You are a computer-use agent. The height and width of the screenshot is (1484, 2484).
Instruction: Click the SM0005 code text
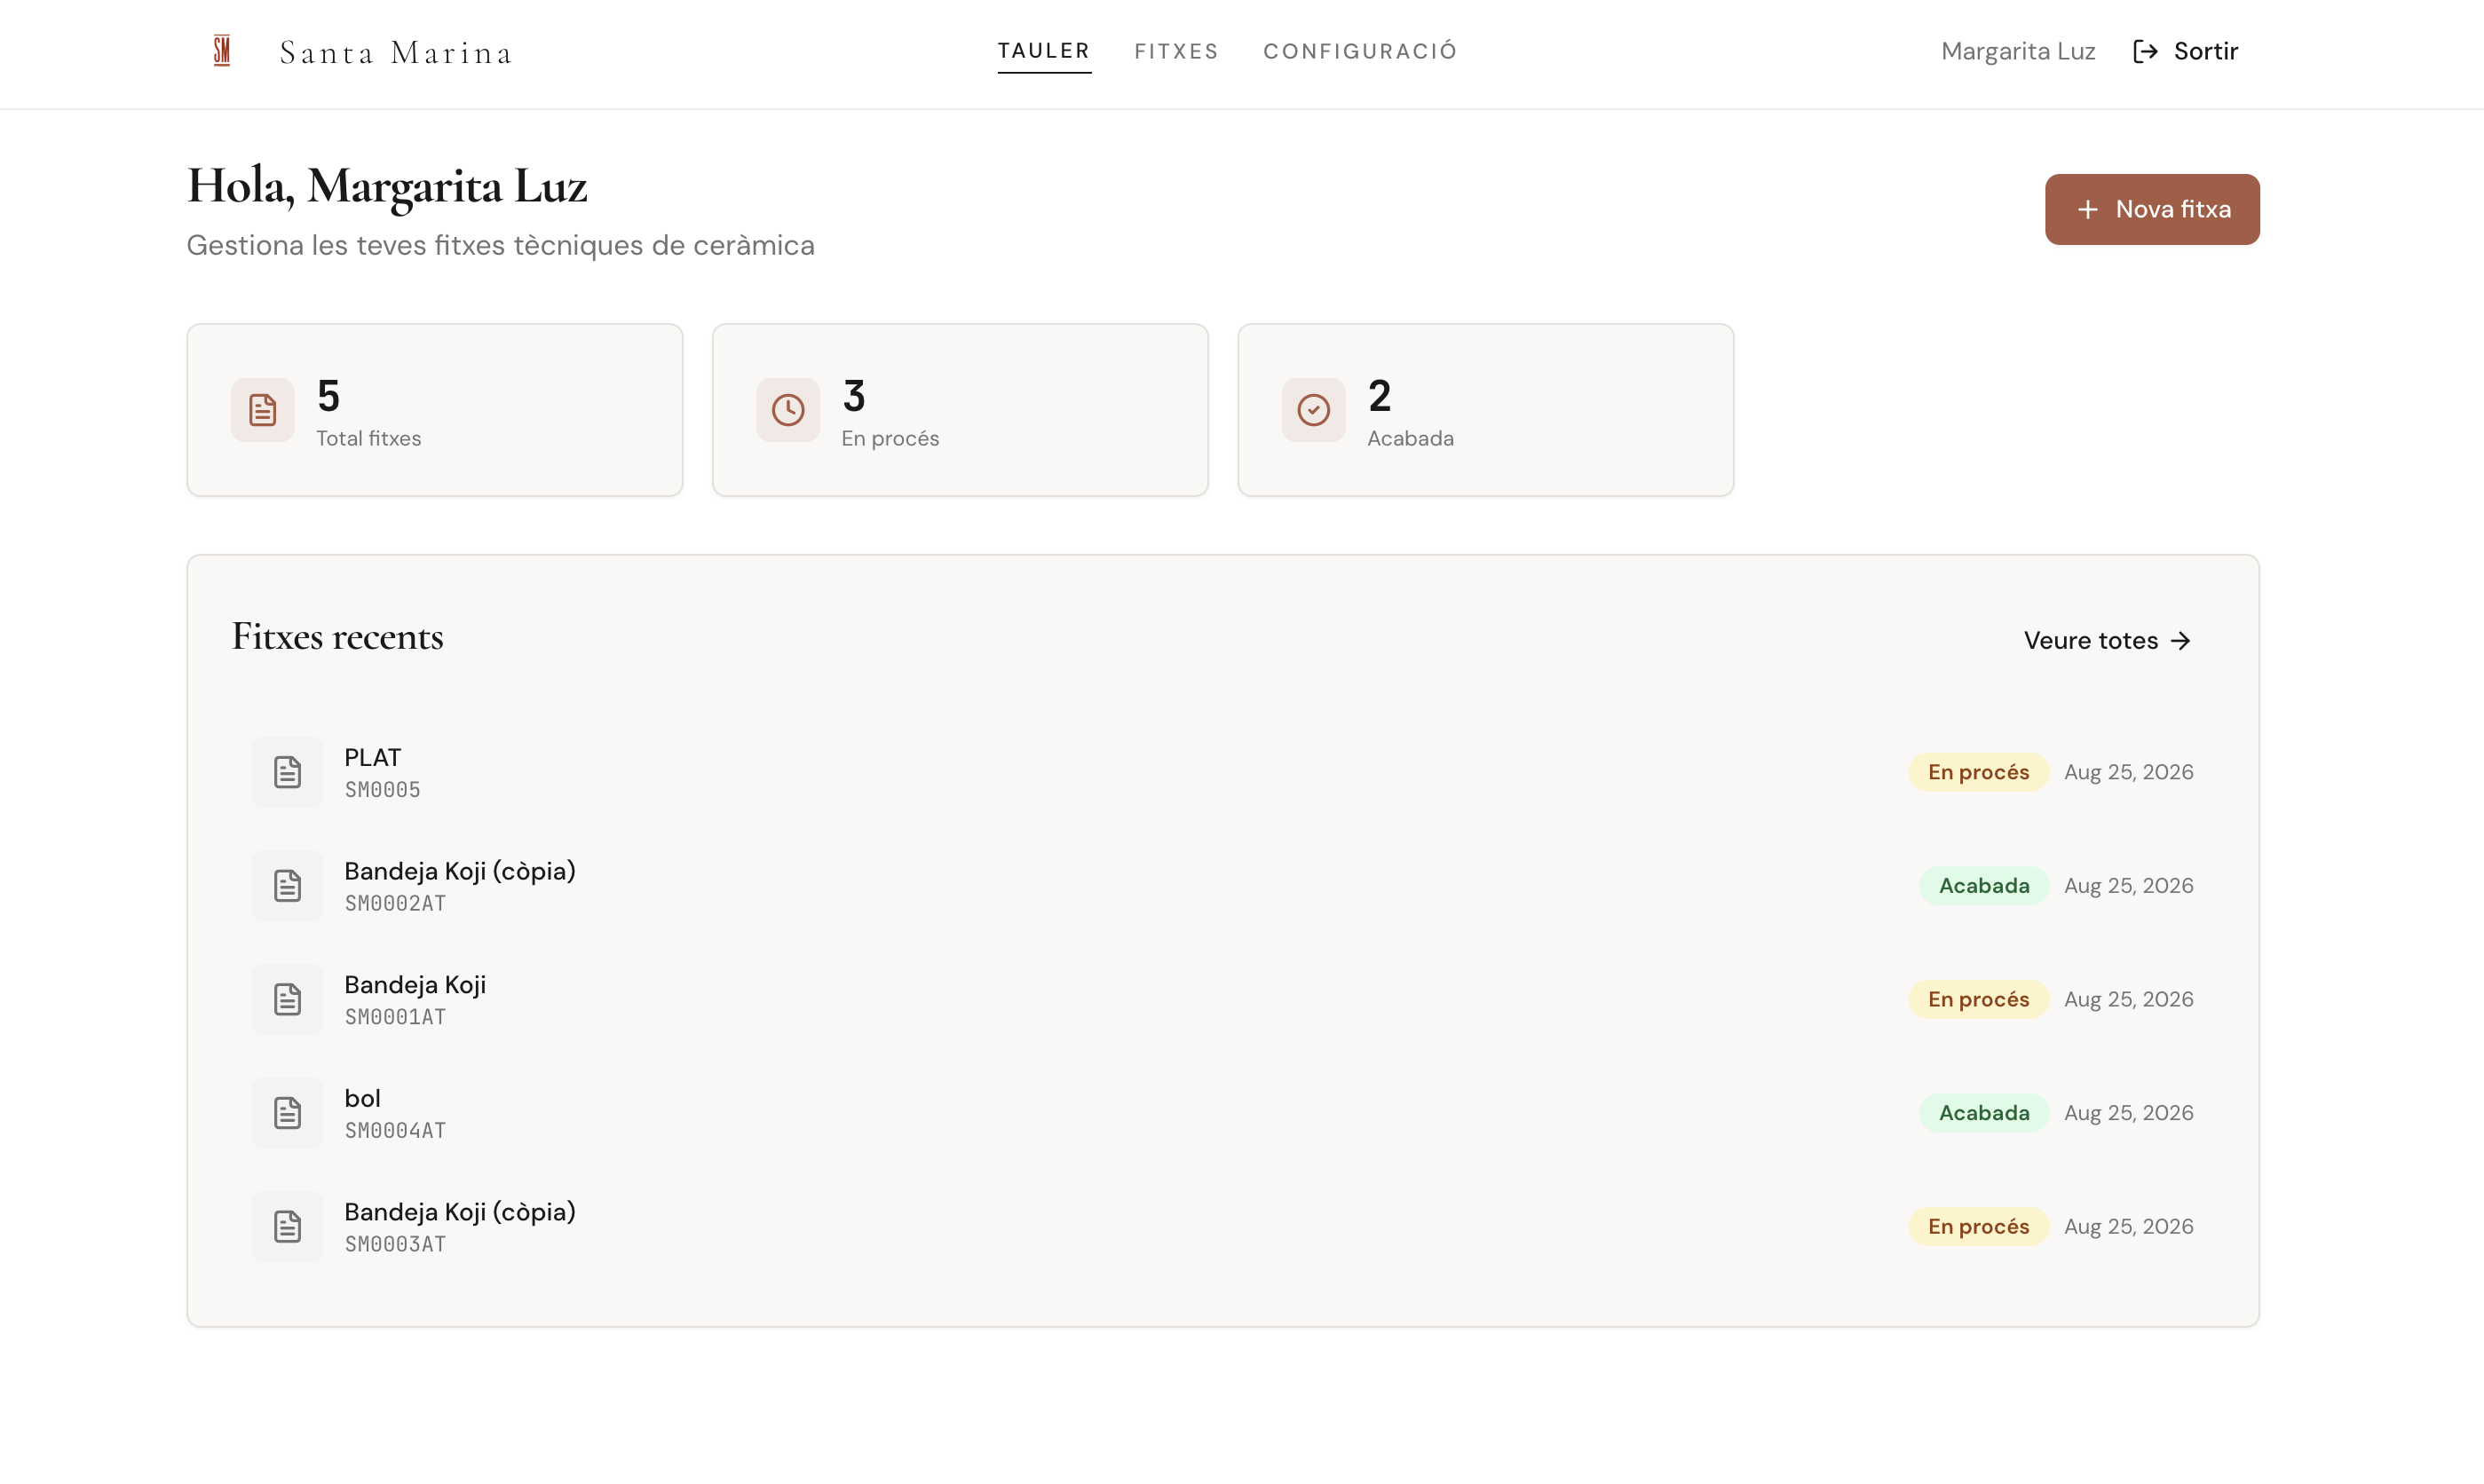point(382,790)
